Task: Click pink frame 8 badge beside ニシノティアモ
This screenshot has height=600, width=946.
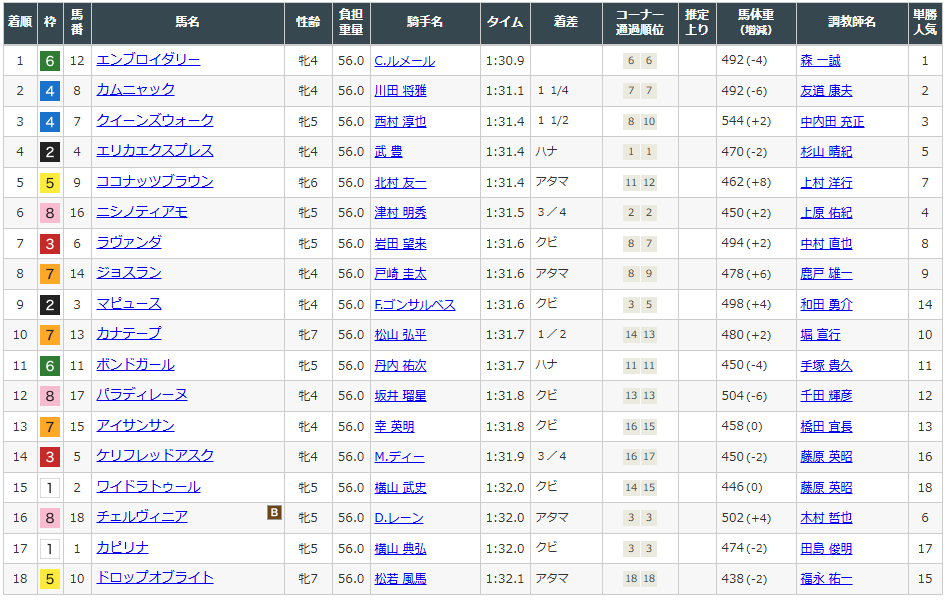Action: 50,213
